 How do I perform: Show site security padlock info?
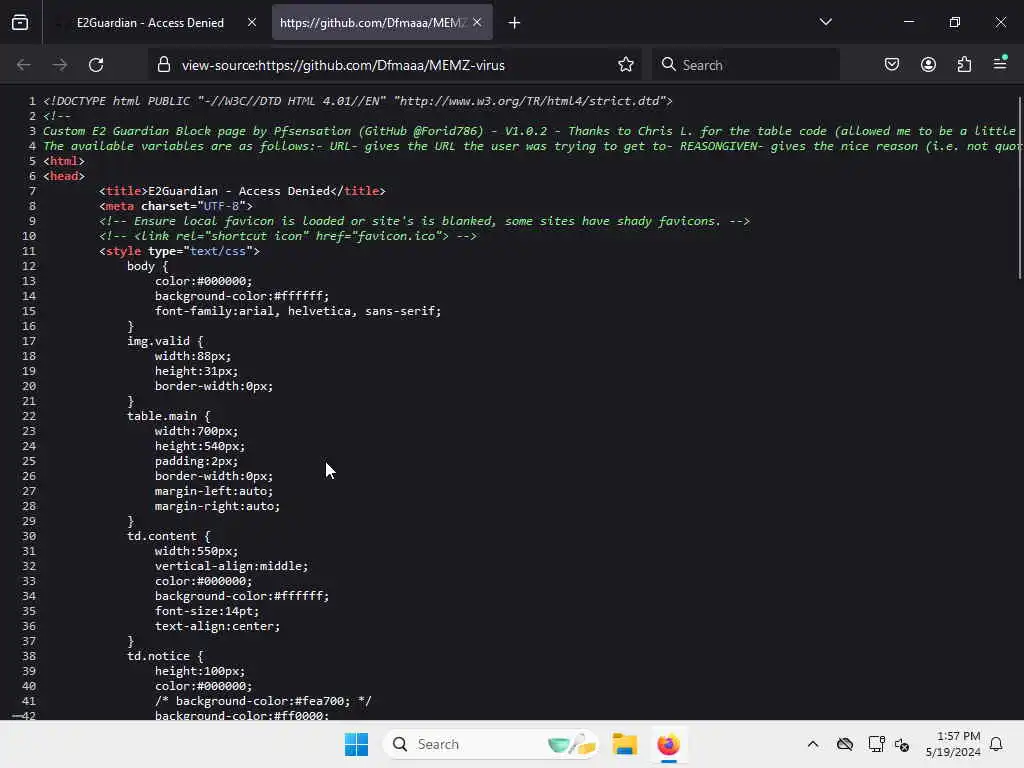(163, 65)
